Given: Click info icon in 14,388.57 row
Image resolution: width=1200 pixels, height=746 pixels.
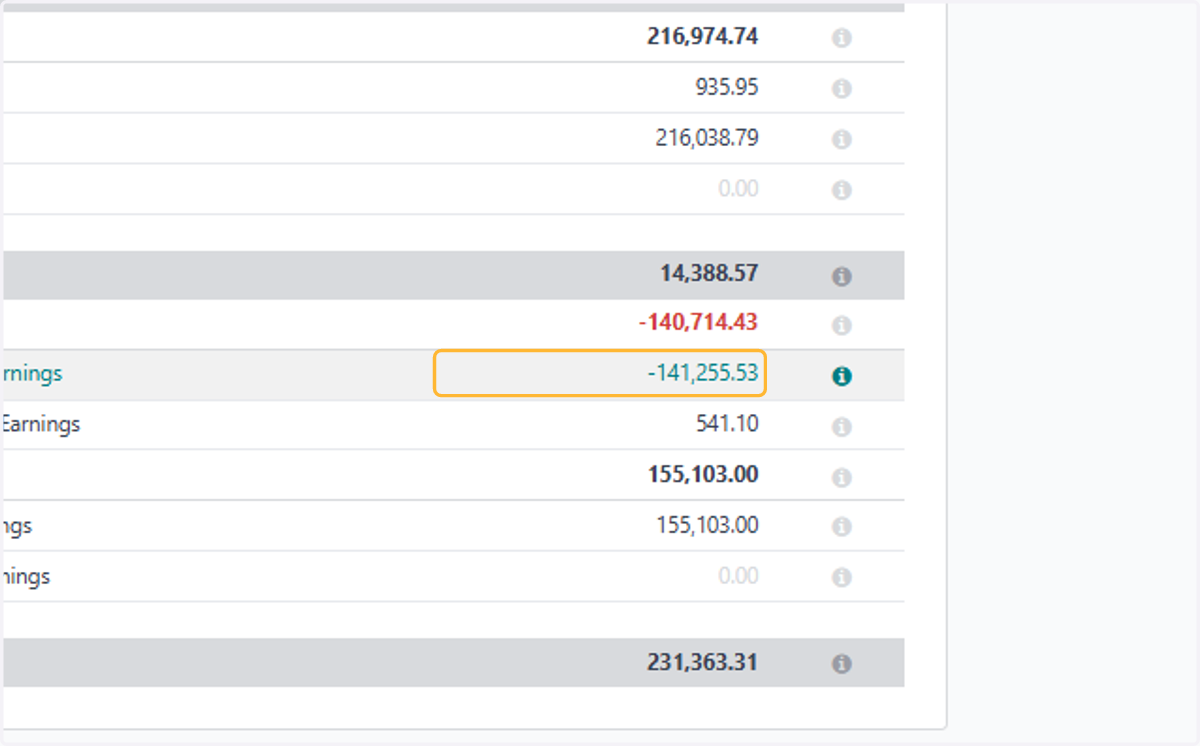Looking at the screenshot, I should (x=842, y=276).
